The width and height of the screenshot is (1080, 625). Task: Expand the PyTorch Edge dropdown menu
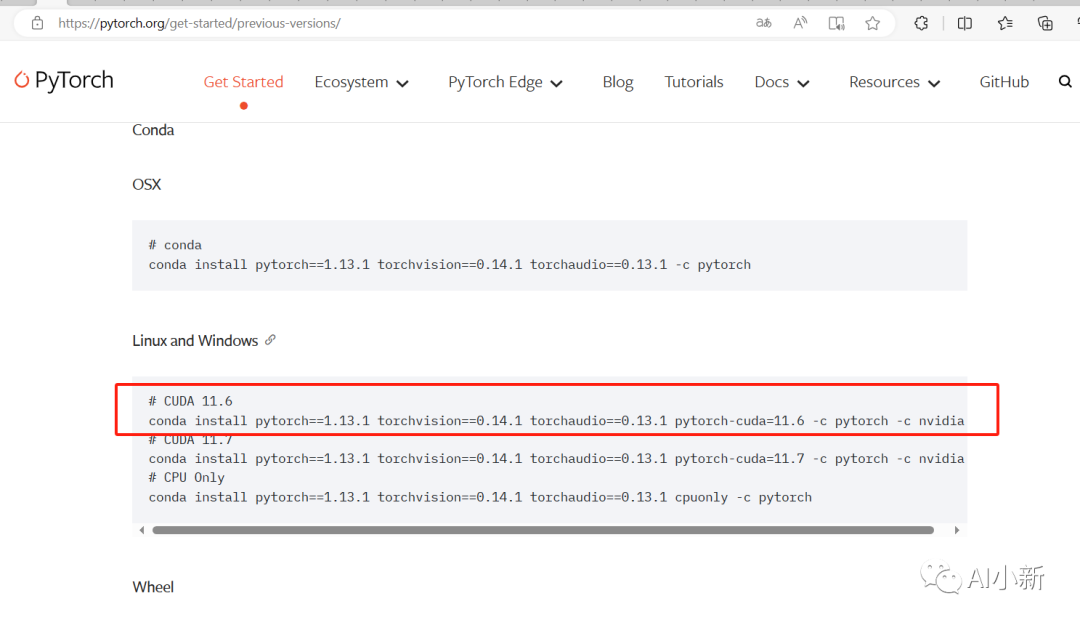point(506,82)
